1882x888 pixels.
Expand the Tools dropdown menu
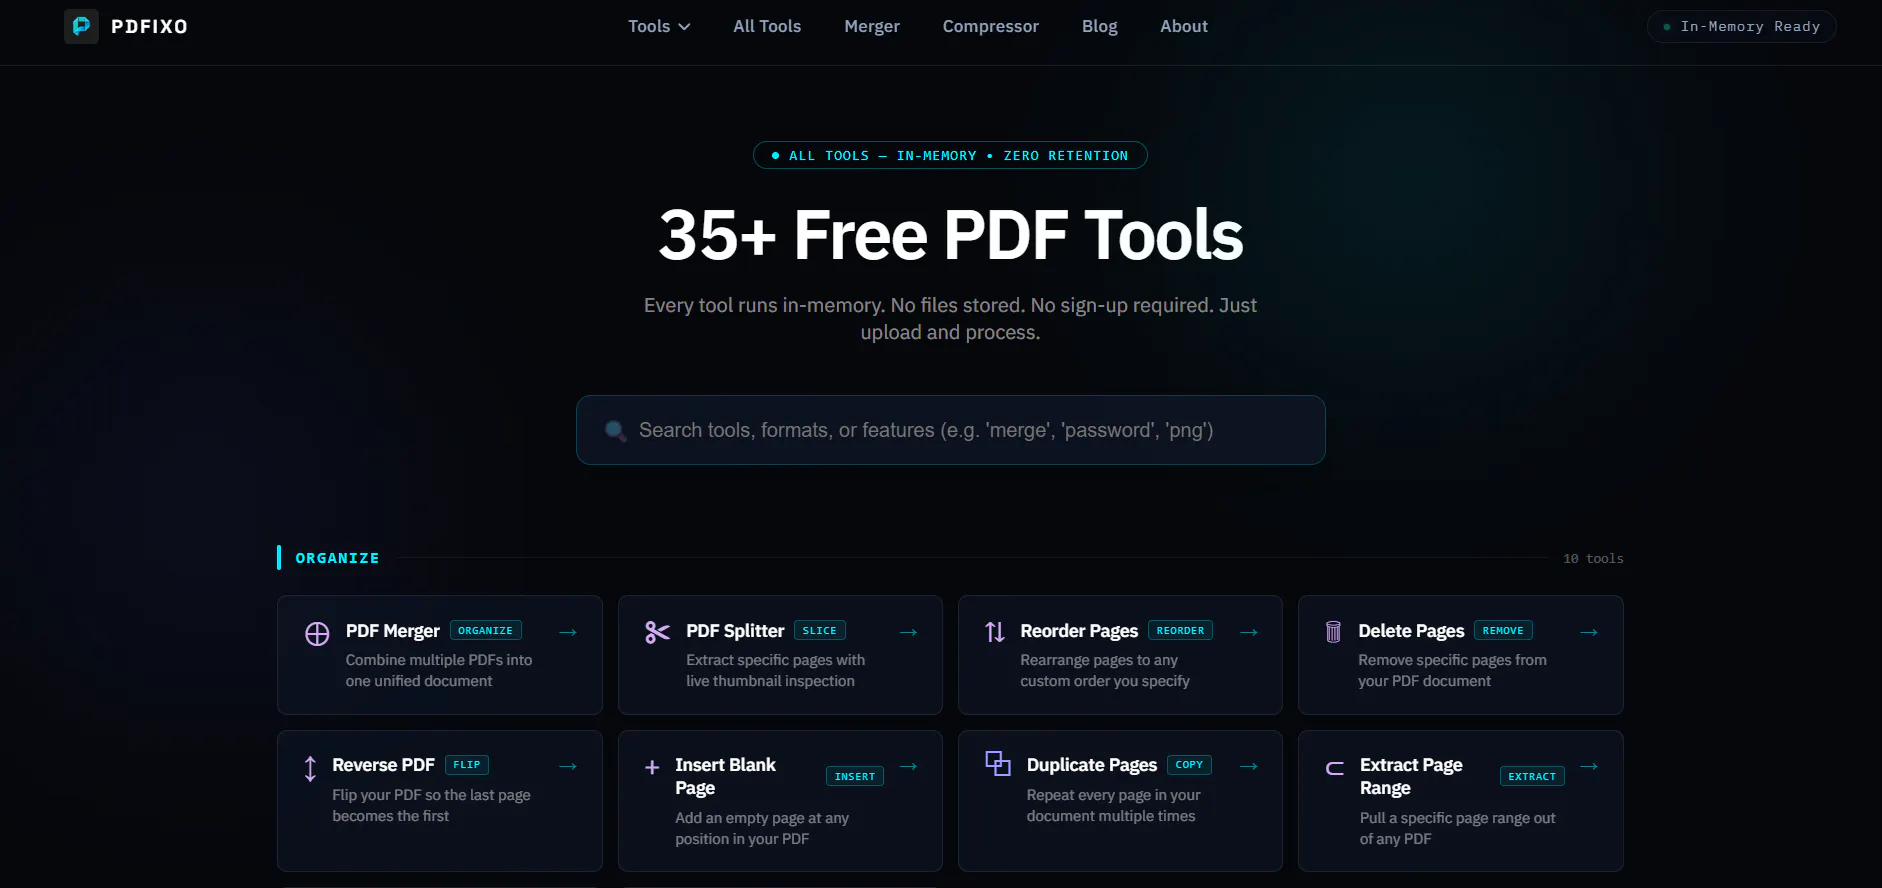659,26
